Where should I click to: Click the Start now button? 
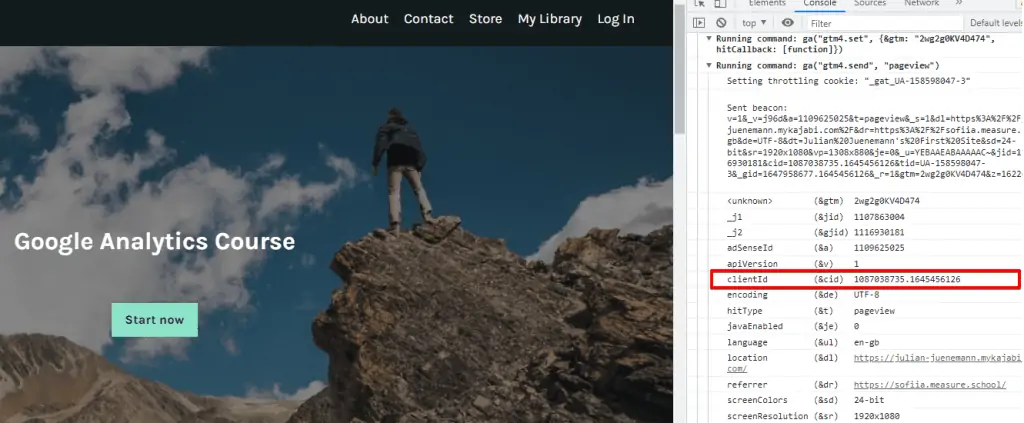(x=154, y=320)
